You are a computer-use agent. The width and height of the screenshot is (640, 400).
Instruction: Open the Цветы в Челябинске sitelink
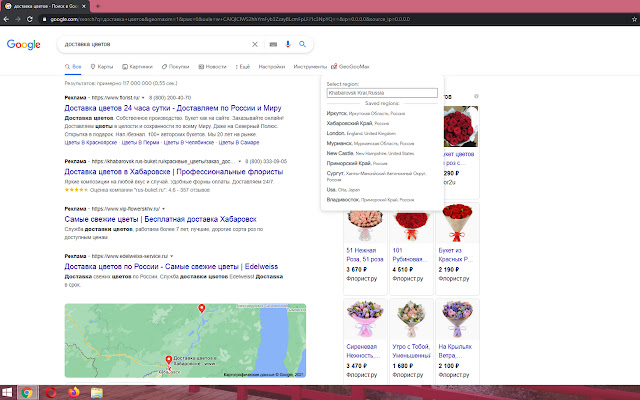pyautogui.click(x=189, y=142)
